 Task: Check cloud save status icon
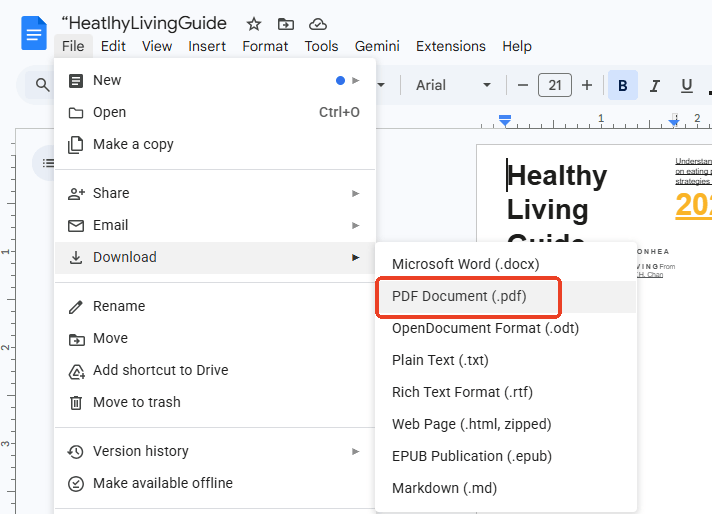318,24
